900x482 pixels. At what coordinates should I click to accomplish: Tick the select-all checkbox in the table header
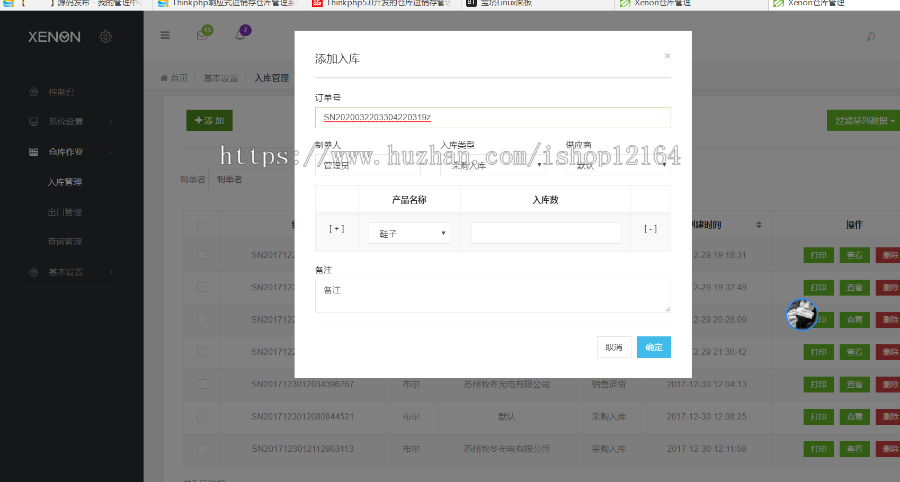coord(202,225)
